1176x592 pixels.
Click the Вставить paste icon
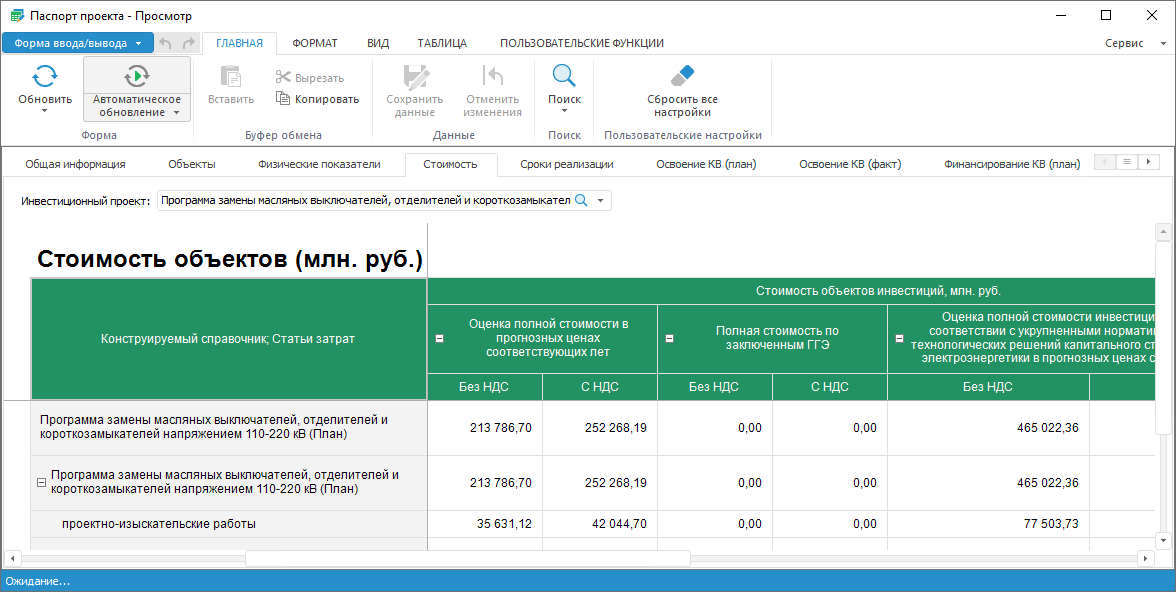(x=230, y=77)
